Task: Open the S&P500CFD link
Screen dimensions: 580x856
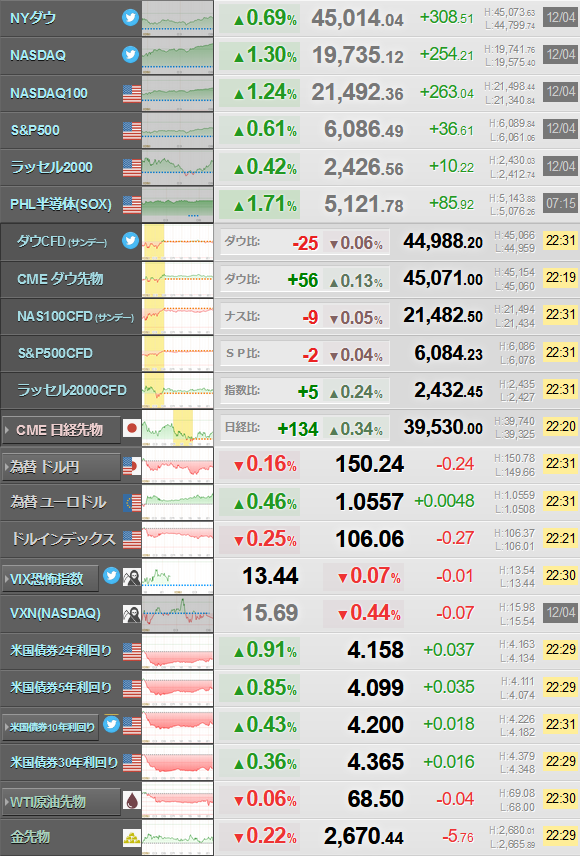Action: tap(55, 353)
